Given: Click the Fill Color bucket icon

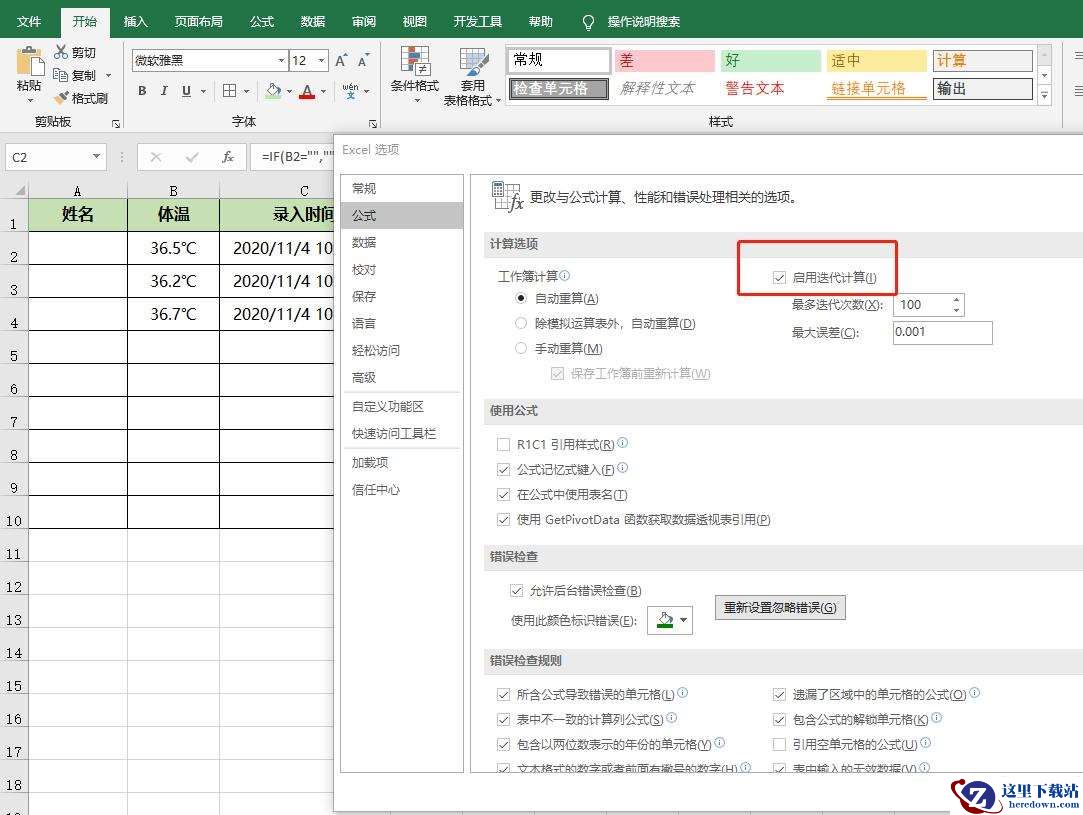Looking at the screenshot, I should click(274, 90).
